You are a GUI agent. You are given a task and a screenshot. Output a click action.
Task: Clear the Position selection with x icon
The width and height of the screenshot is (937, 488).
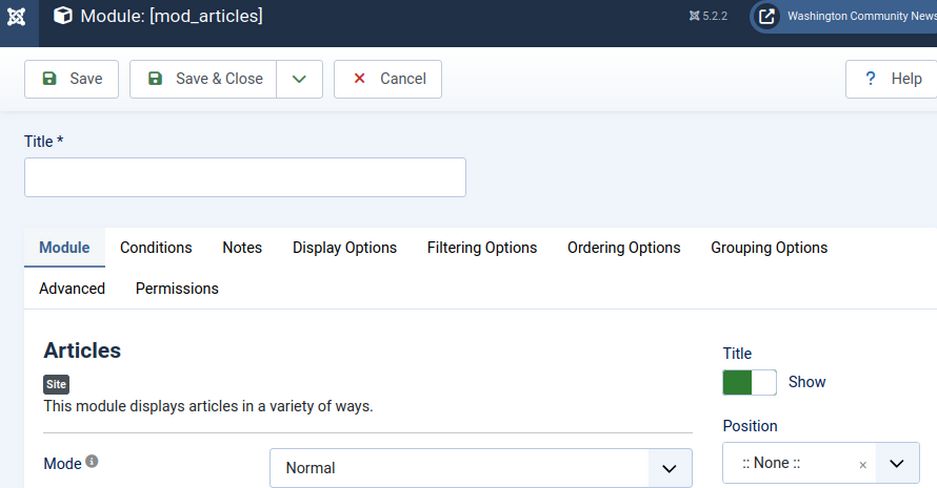[x=863, y=465]
